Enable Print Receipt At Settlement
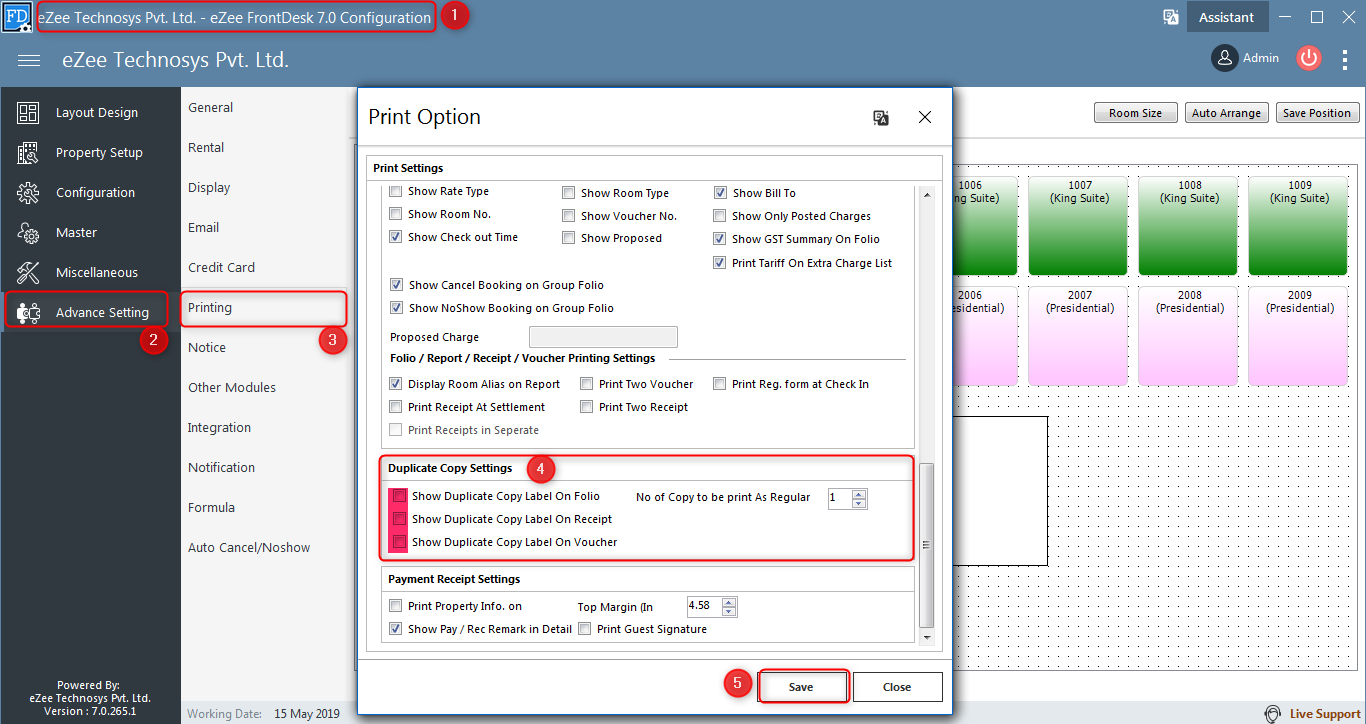The image size is (1366, 724). point(396,407)
